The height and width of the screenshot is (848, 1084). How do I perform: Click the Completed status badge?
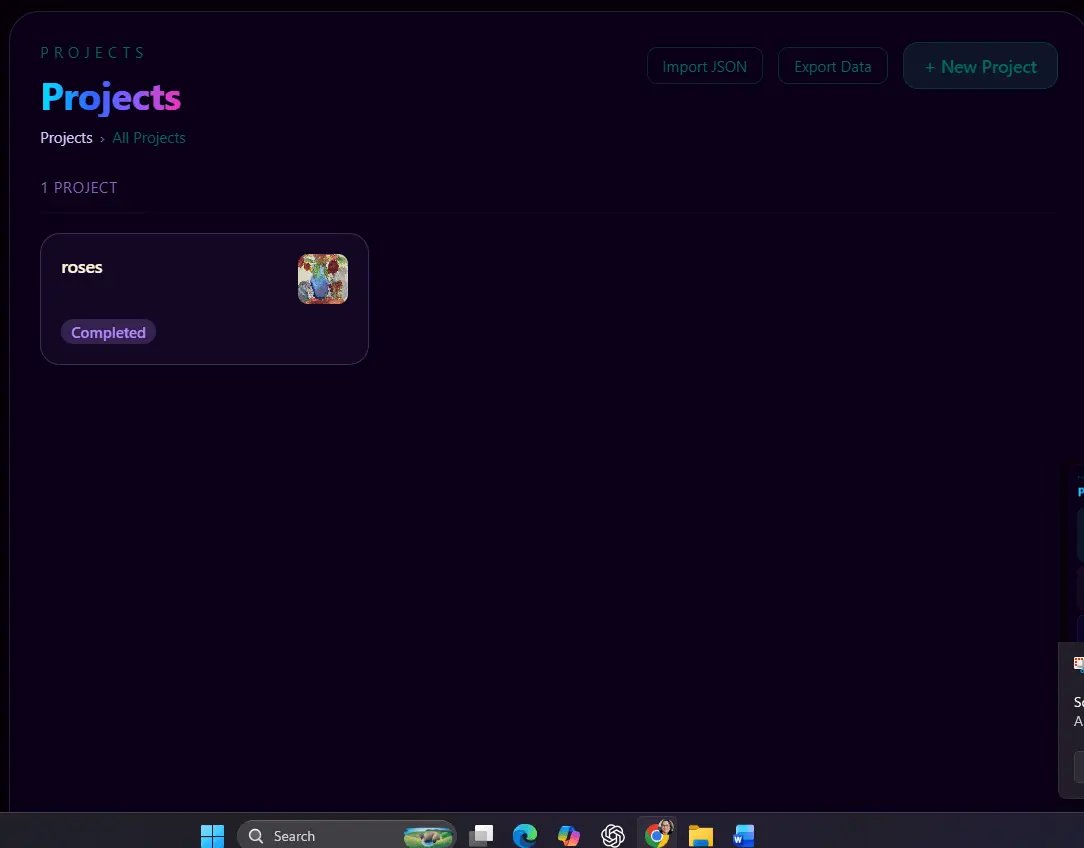[109, 332]
